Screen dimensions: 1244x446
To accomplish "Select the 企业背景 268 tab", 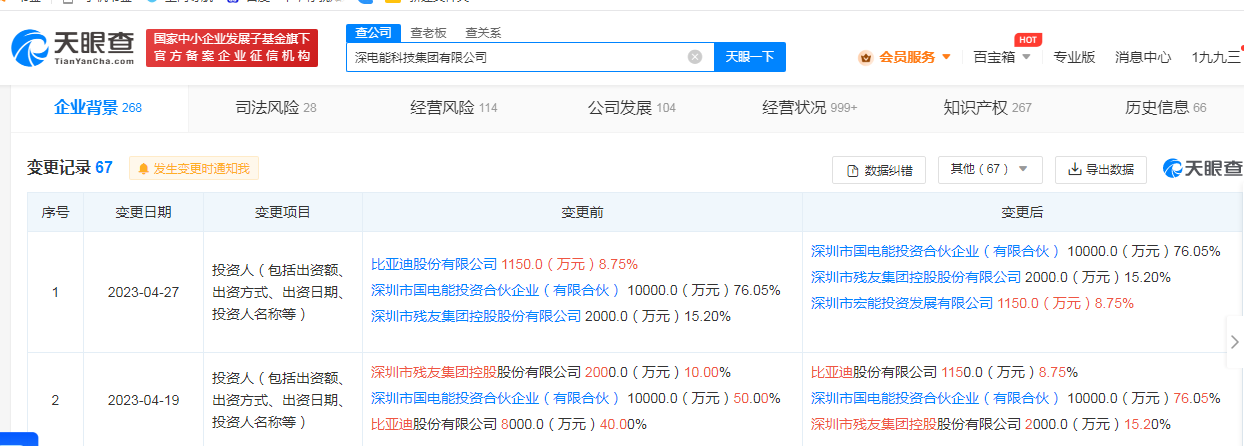I will [98, 108].
